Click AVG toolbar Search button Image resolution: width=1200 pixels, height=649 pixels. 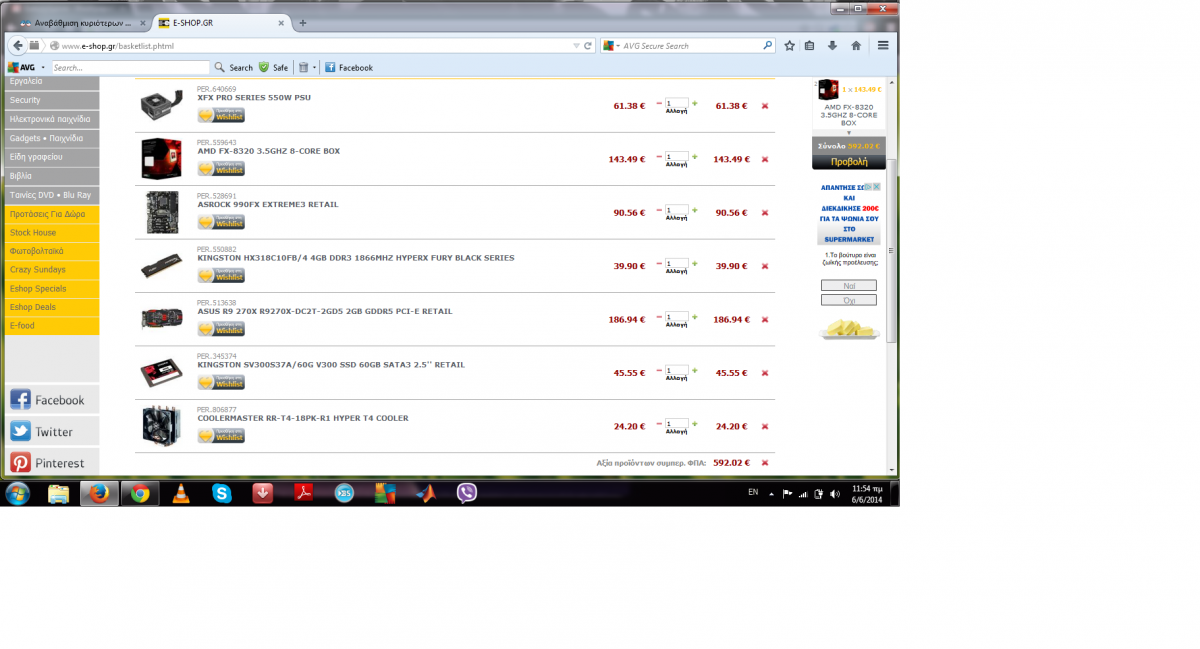pyautogui.click(x=234, y=67)
